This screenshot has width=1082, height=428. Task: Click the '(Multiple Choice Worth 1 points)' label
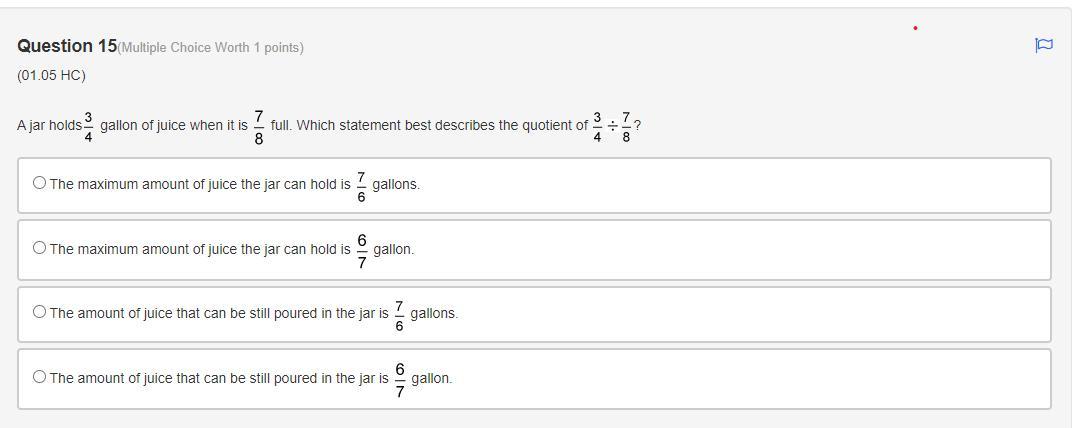pos(211,48)
